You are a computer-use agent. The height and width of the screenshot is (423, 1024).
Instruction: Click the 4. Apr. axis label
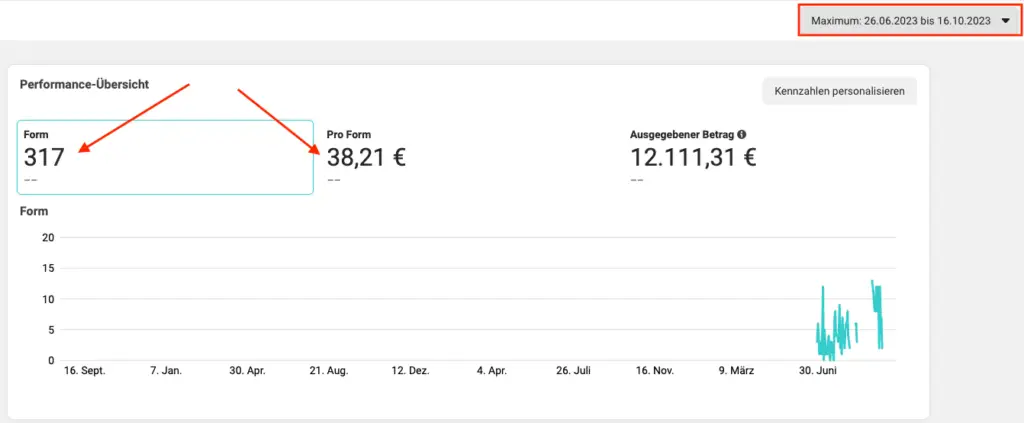[x=492, y=371]
